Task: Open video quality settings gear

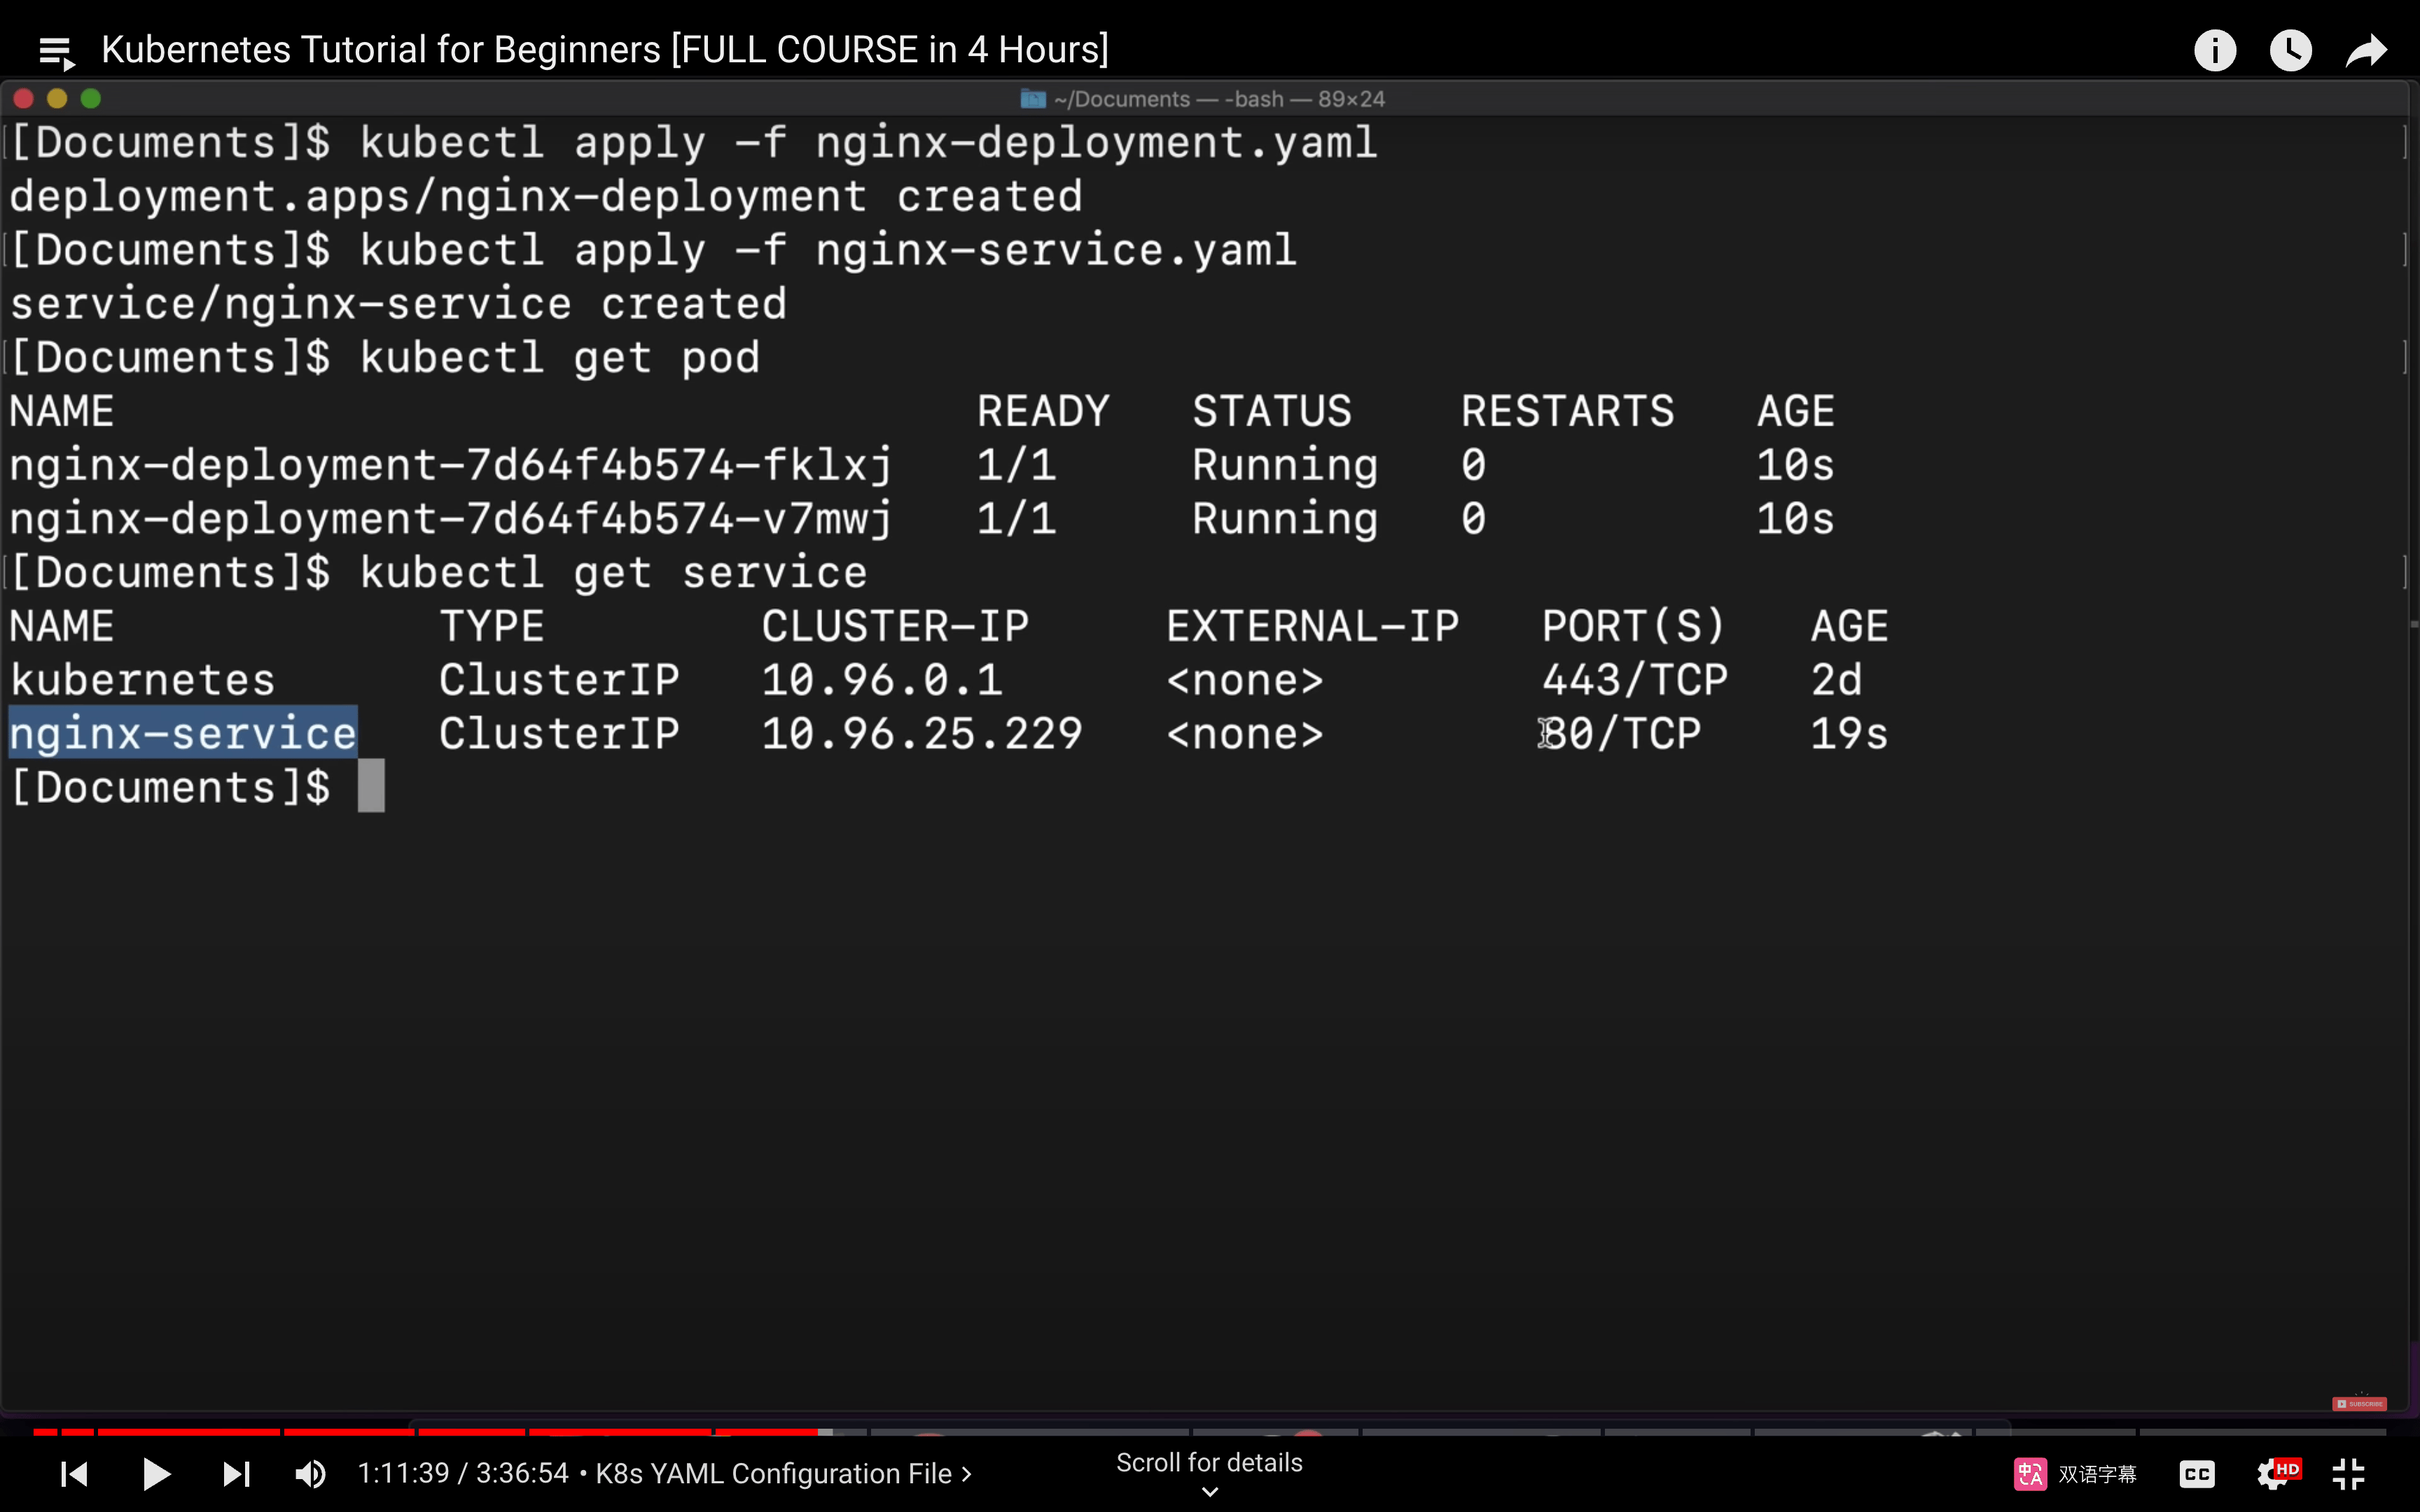Action: click(2277, 1473)
